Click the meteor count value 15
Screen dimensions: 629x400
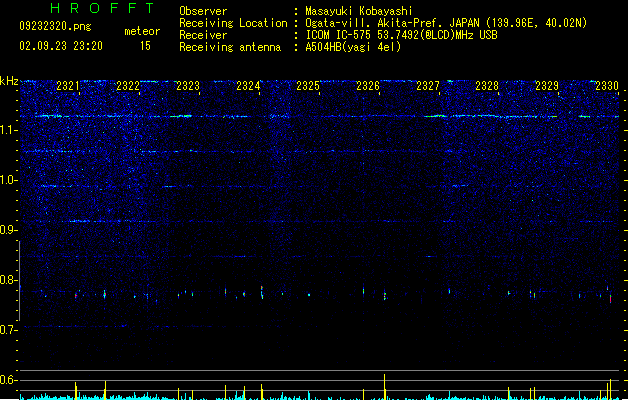pyautogui.click(x=145, y=46)
